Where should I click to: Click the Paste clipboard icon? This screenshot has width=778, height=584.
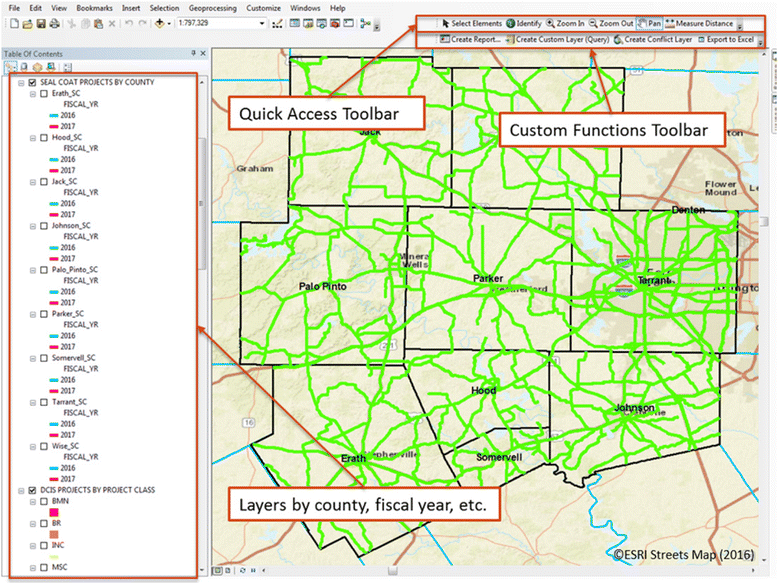click(98, 23)
